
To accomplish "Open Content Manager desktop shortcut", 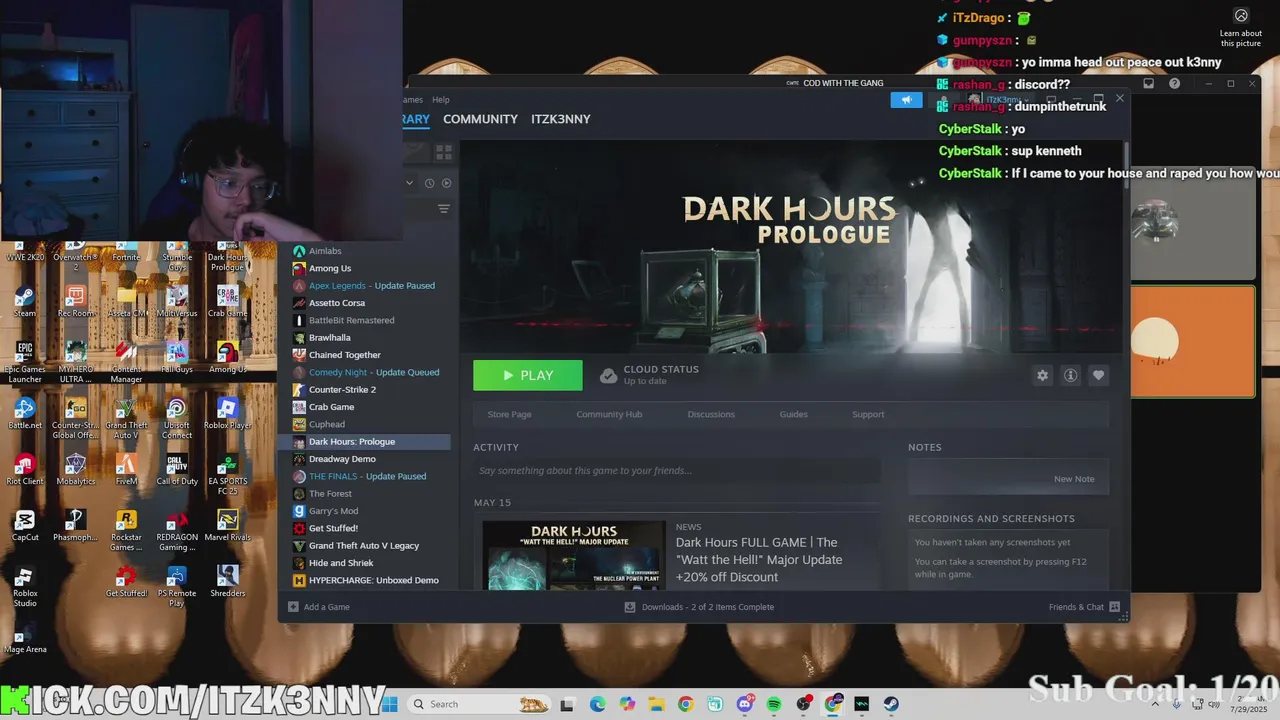I will click(126, 362).
